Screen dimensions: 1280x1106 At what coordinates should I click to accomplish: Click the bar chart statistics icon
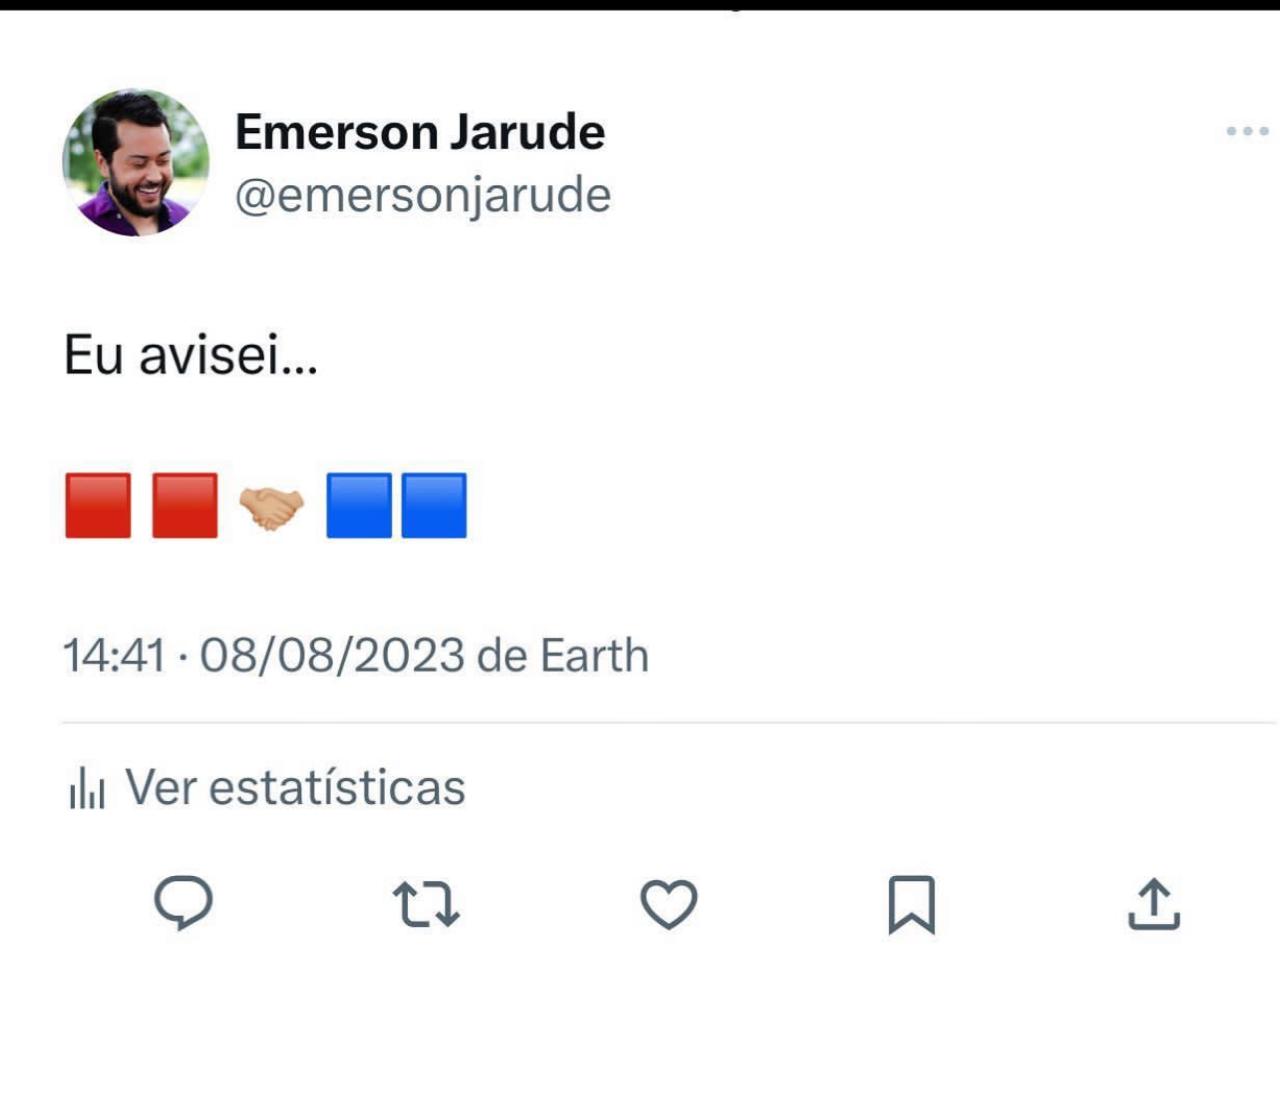(87, 788)
